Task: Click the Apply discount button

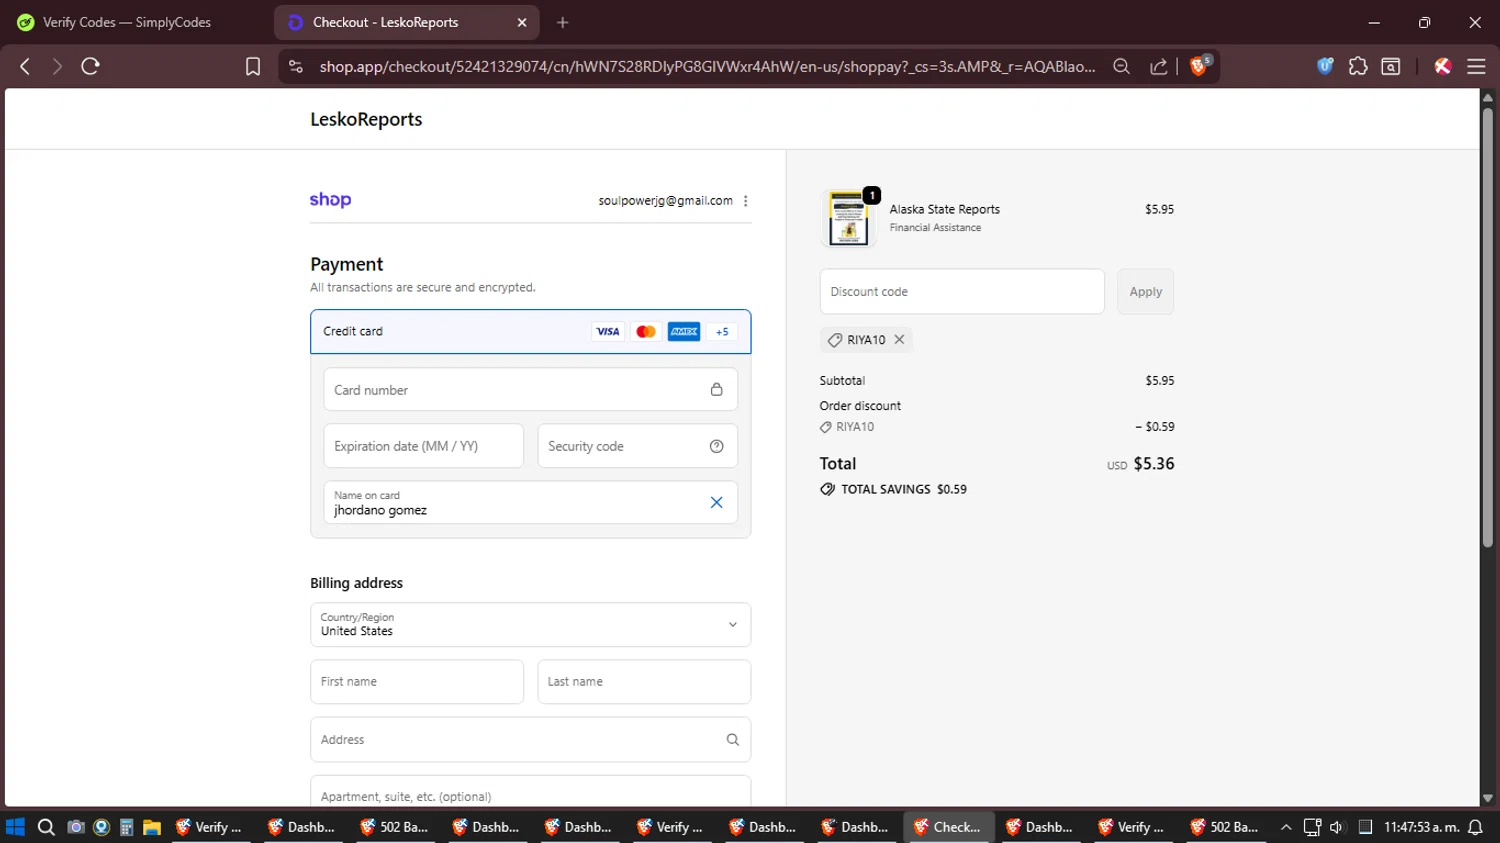Action: coord(1146,291)
